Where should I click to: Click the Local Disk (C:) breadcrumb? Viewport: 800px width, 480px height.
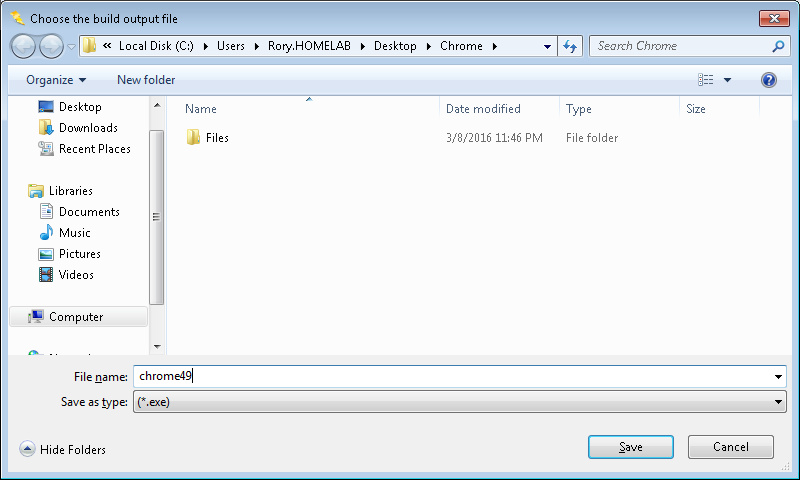coord(156,46)
